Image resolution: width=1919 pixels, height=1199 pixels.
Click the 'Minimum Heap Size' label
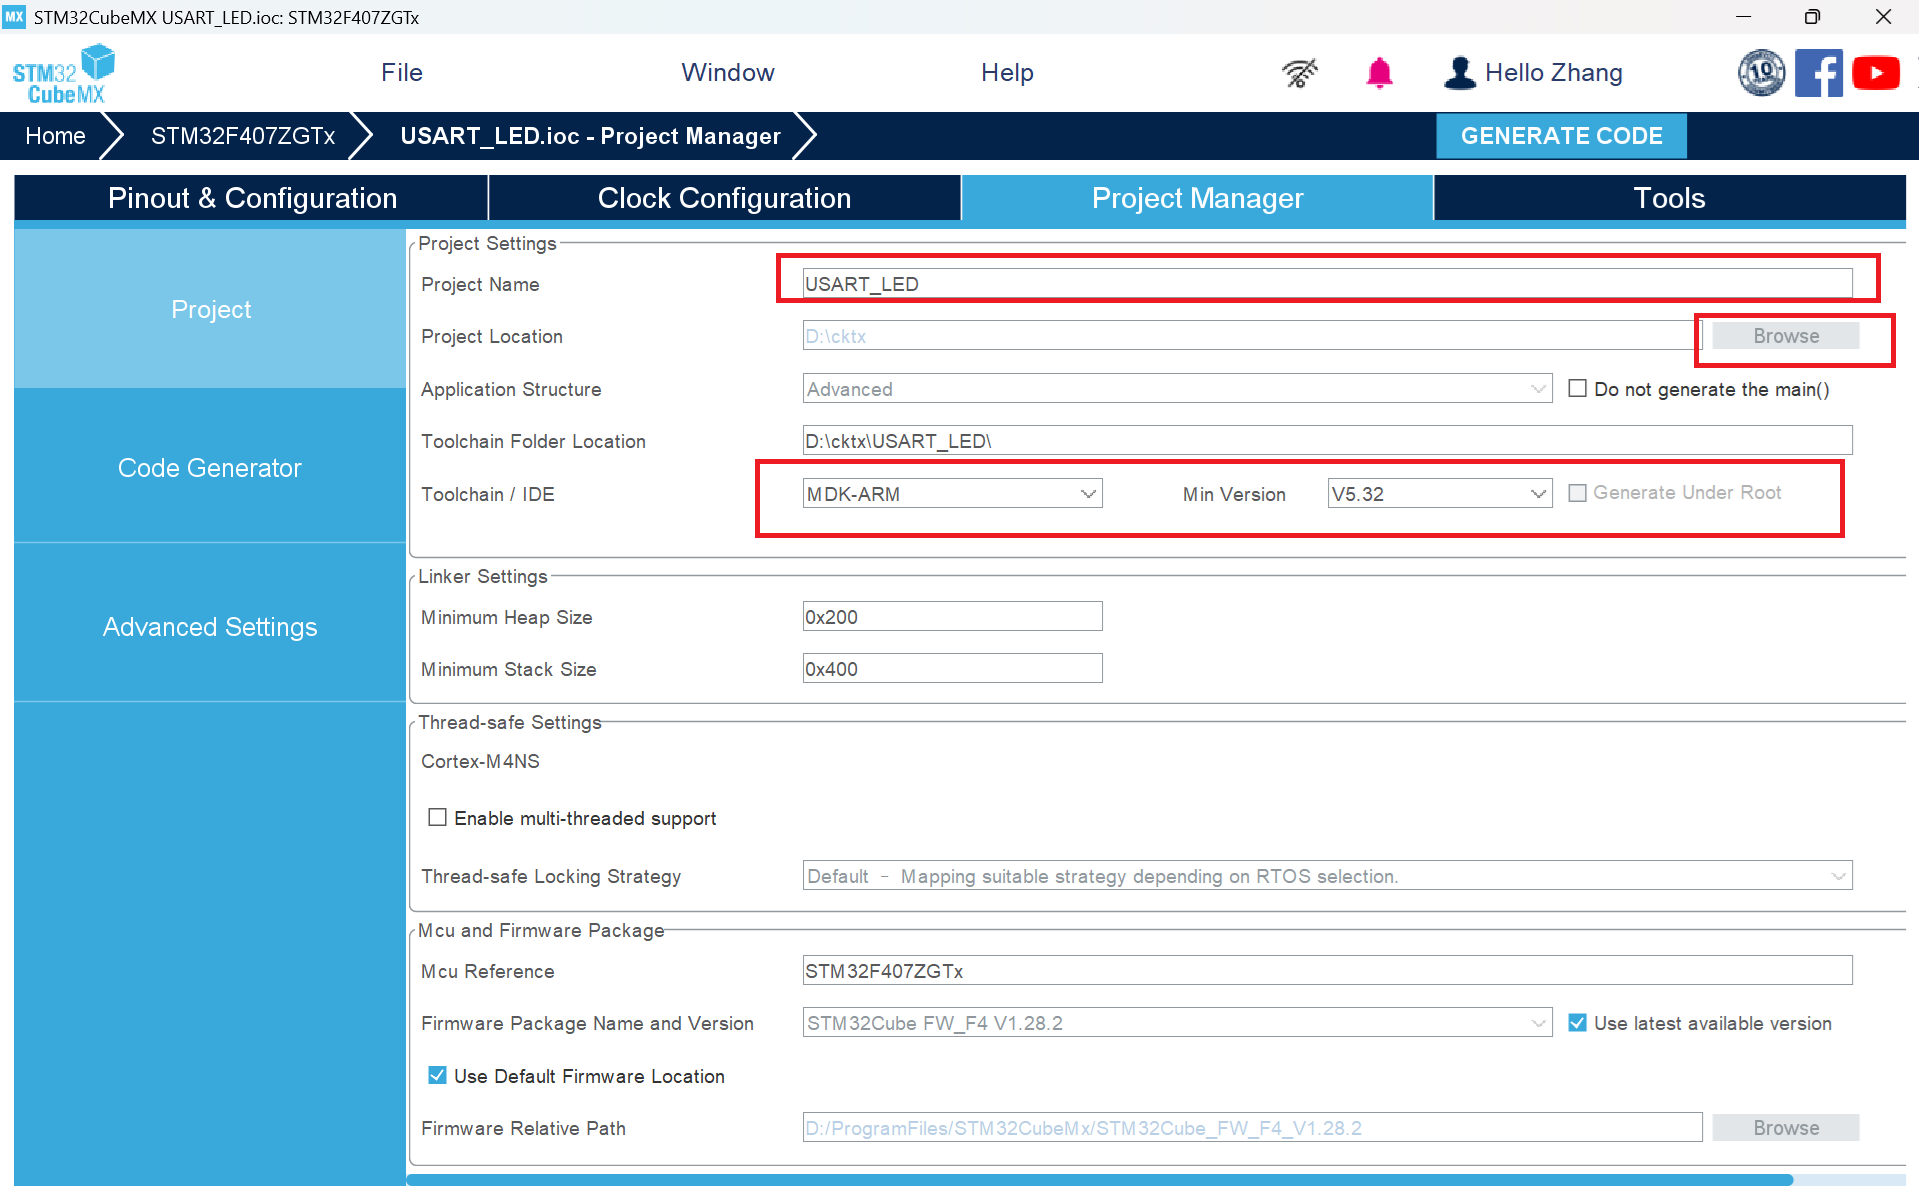pyautogui.click(x=507, y=617)
